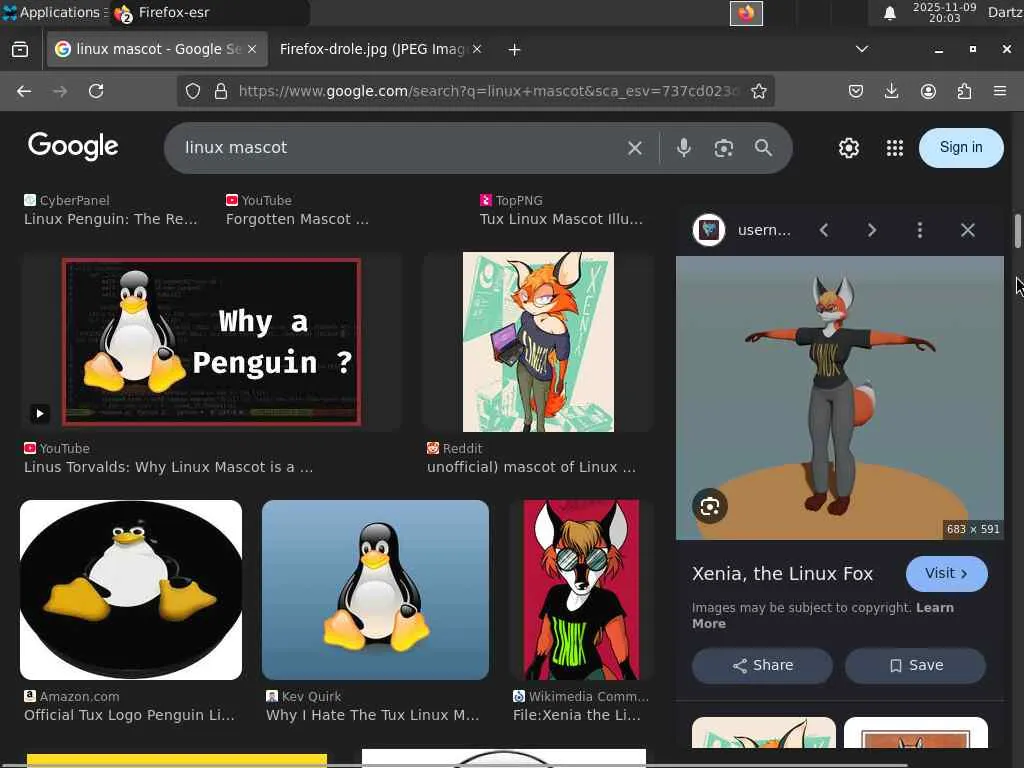Go to the Google homepage logo
Image resolution: width=1024 pixels, height=768 pixels.
coord(73,146)
